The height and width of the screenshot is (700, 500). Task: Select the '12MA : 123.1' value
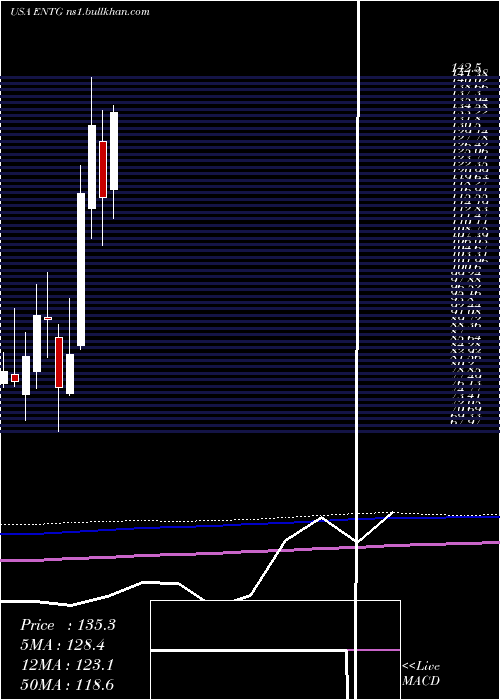pyautogui.click(x=67, y=665)
